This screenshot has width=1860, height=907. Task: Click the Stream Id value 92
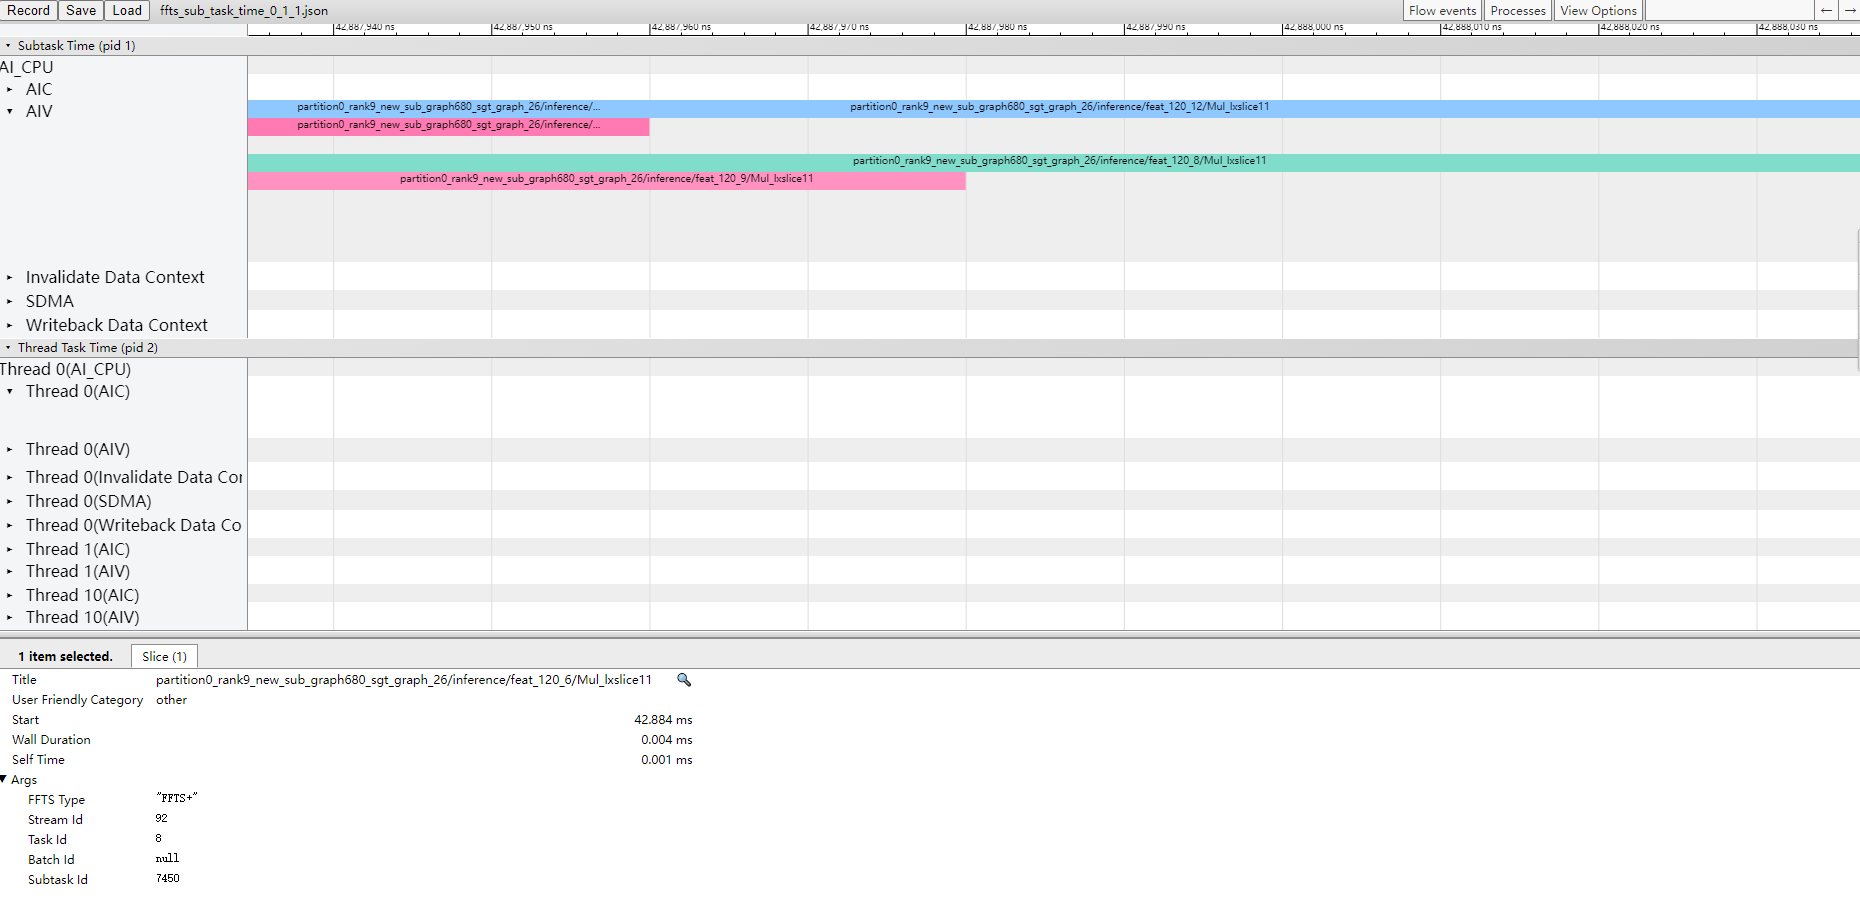click(x=162, y=819)
